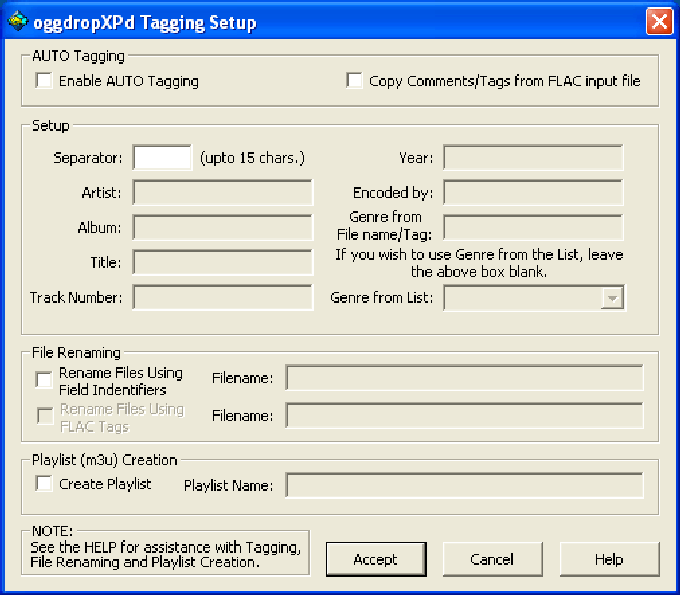Screen dimensions: 680x595
Task: Click the Album field
Action: pos(222,227)
